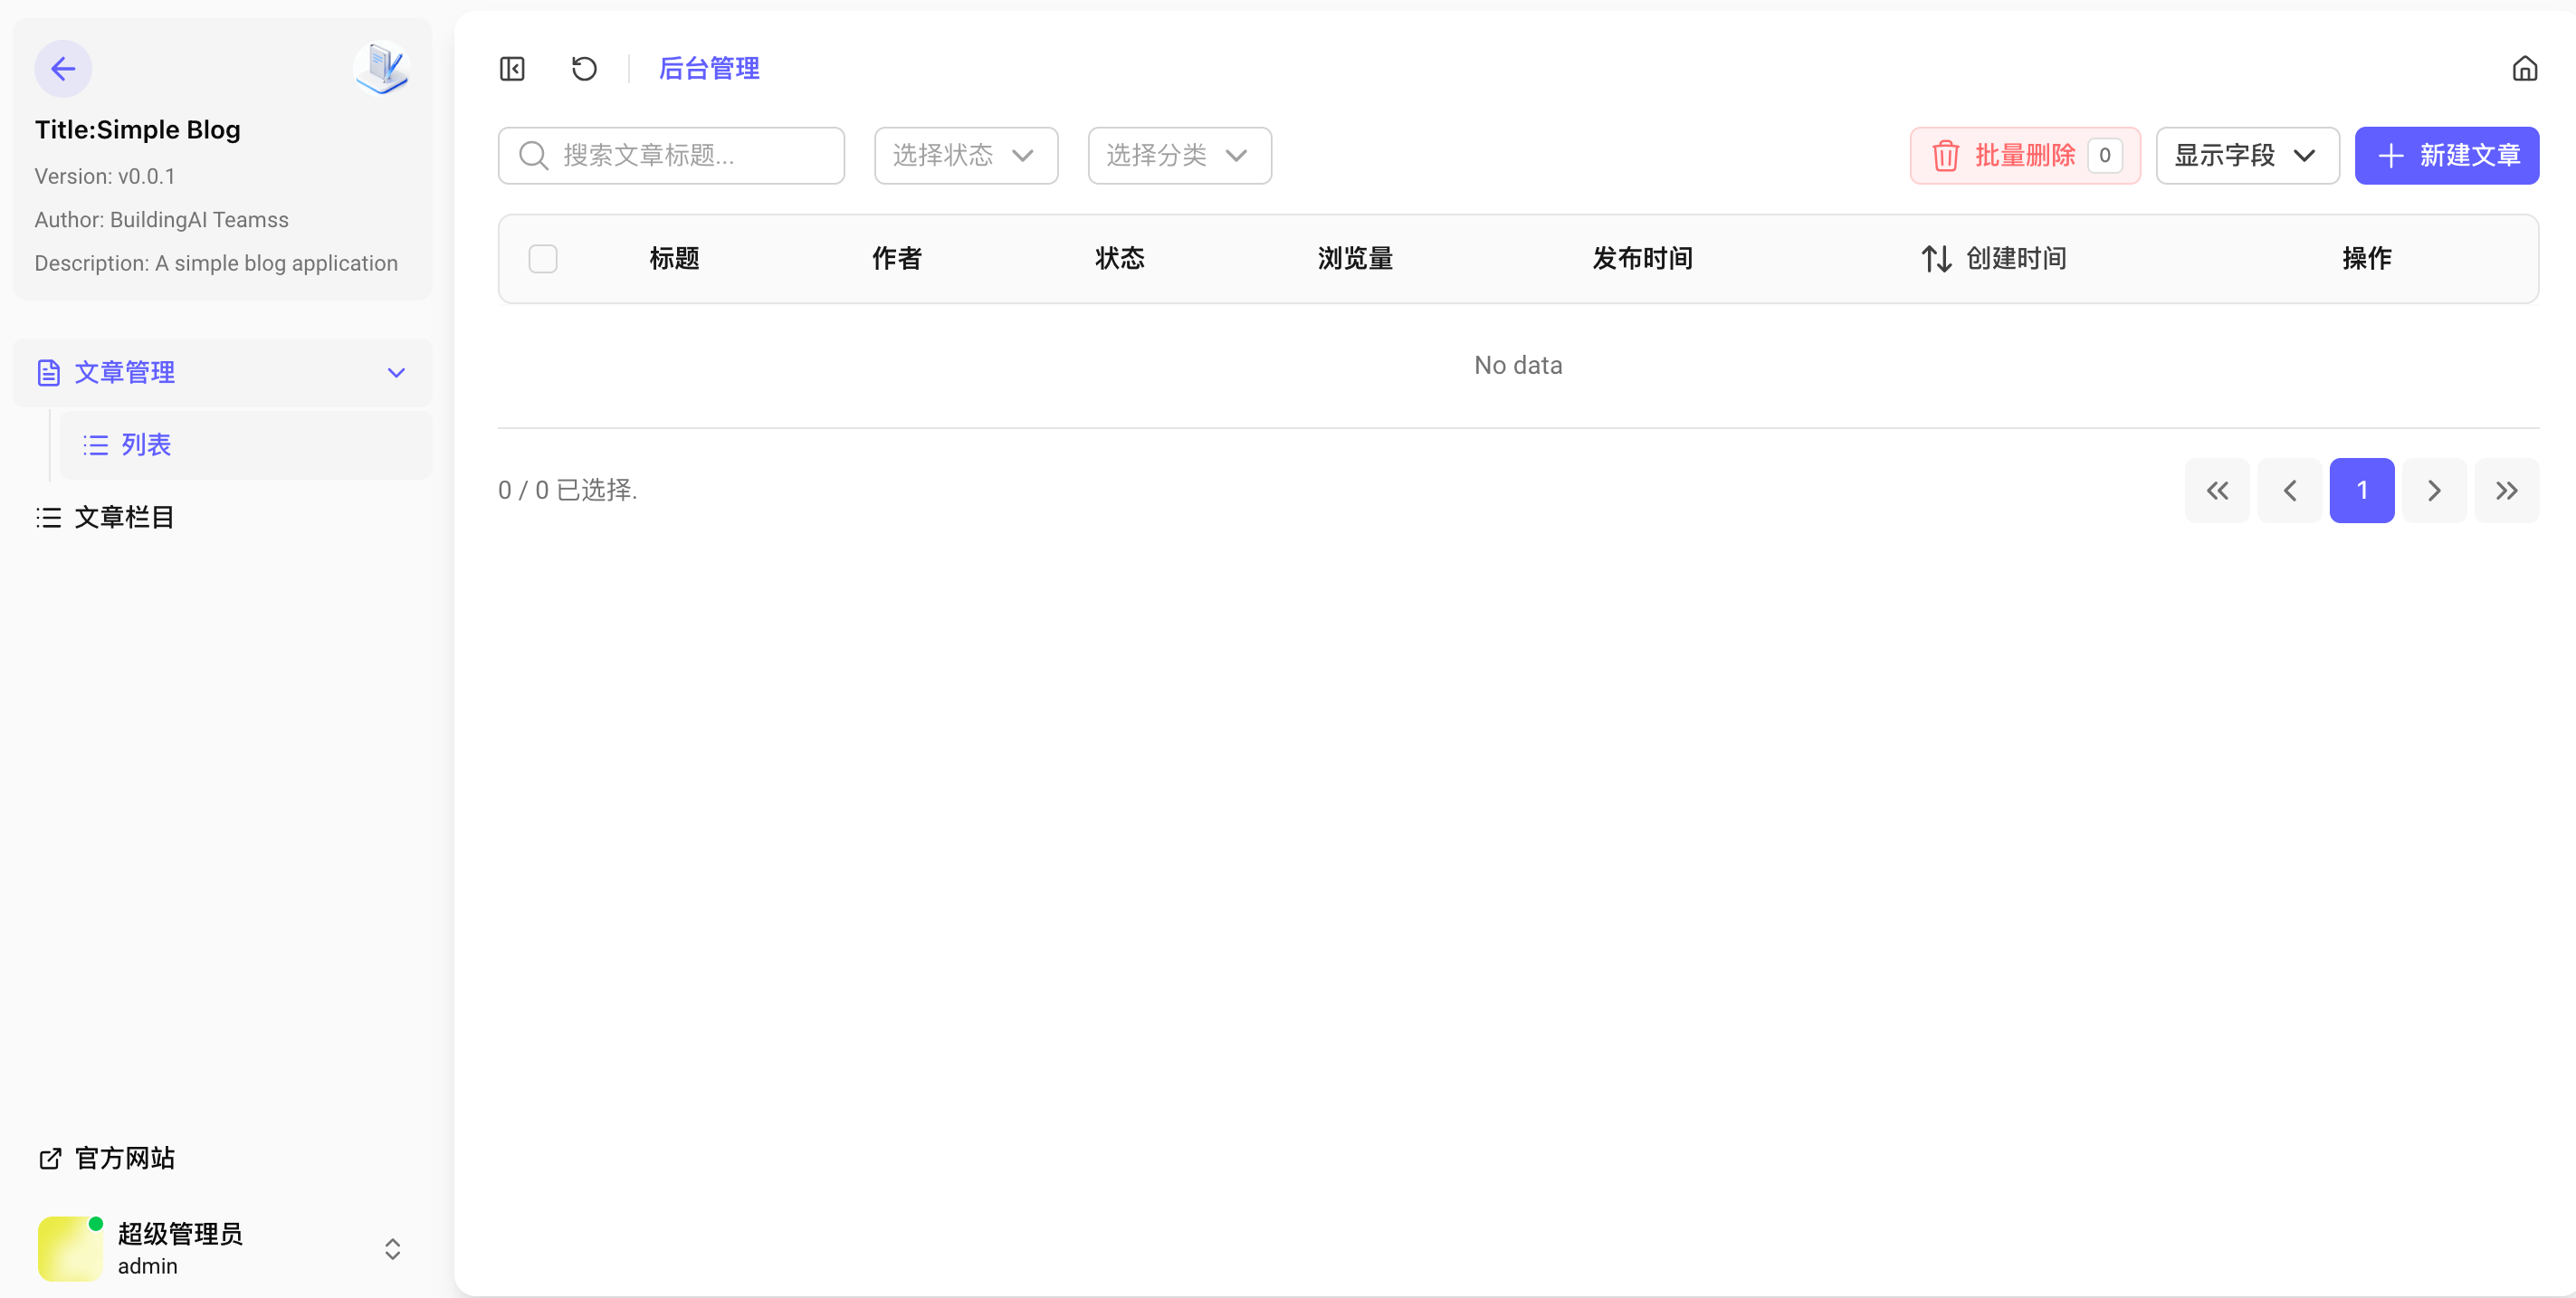Click the trash icon in 批量删除 button
The width and height of the screenshot is (2576, 1298).
coord(1945,156)
